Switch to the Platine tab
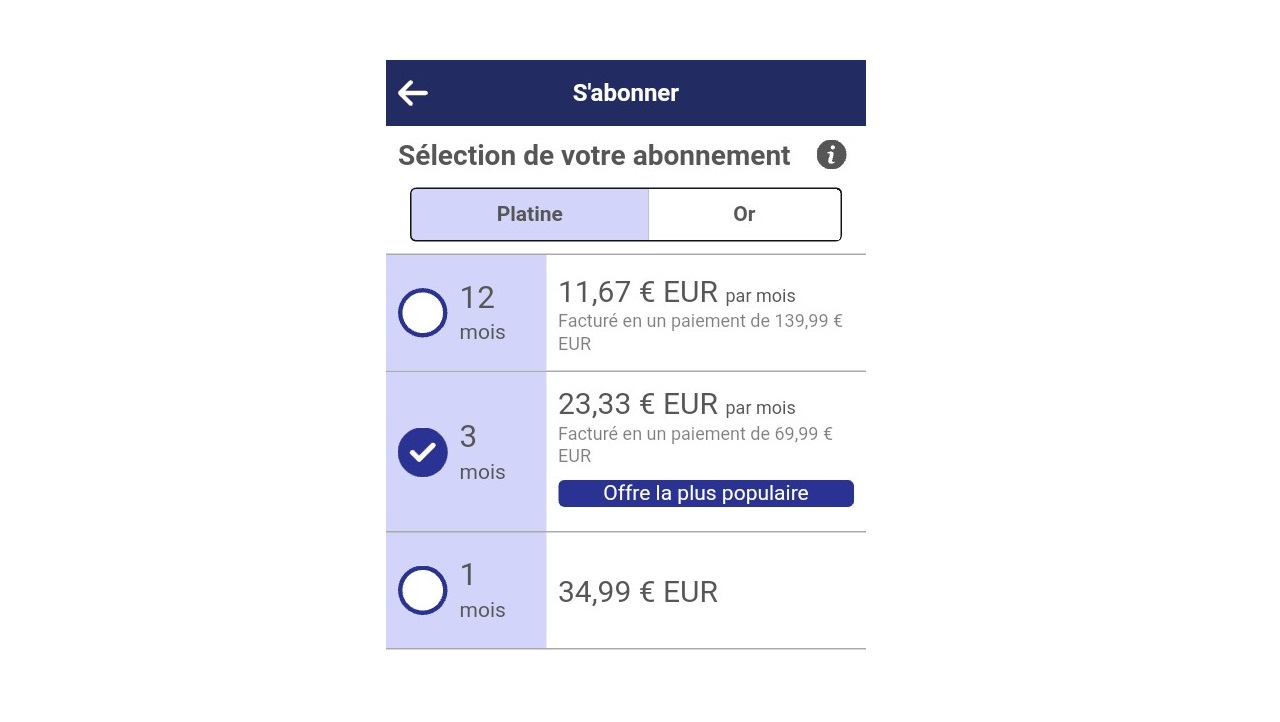The image size is (1280, 722). point(529,214)
